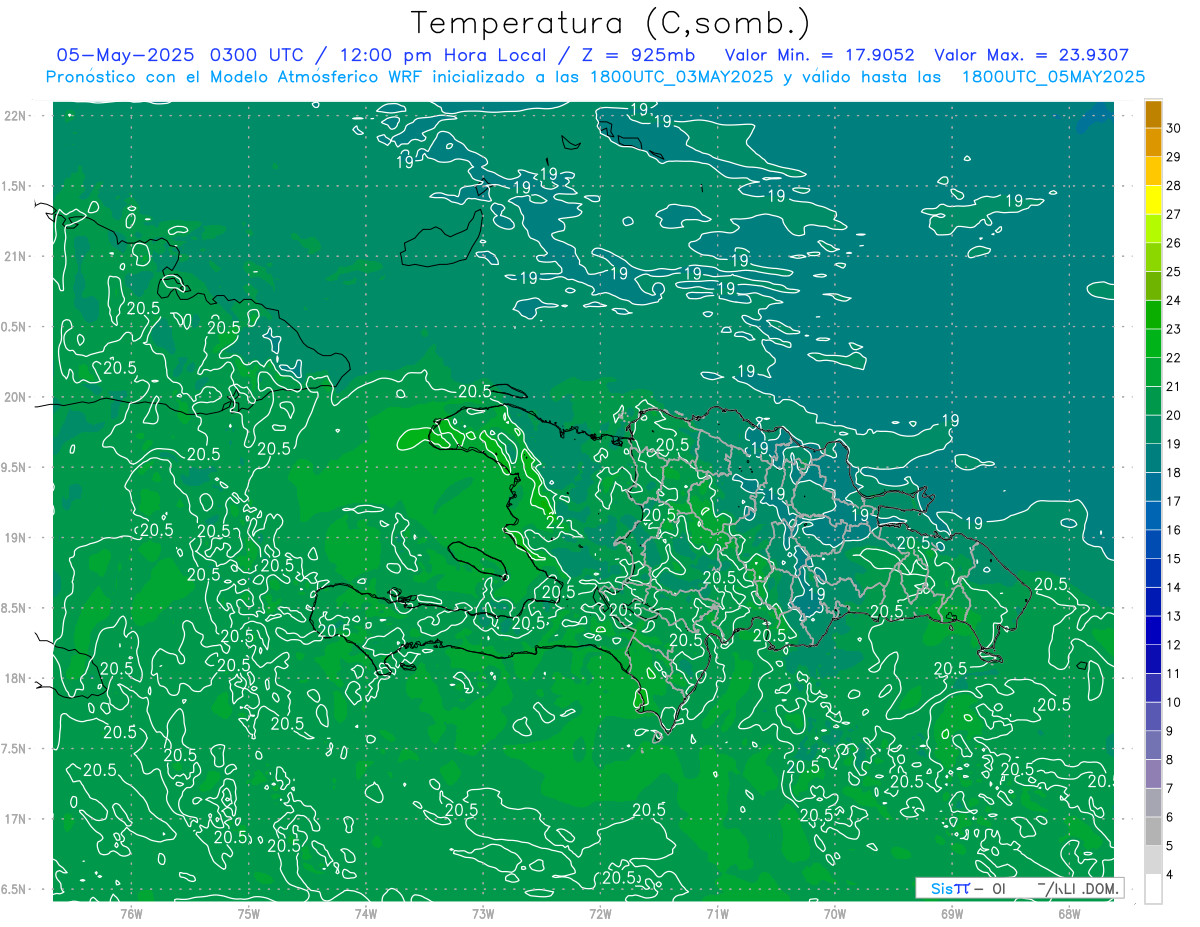Click the "17N" latitude label
This screenshot has height=927, width=1200.
click(x=16, y=819)
